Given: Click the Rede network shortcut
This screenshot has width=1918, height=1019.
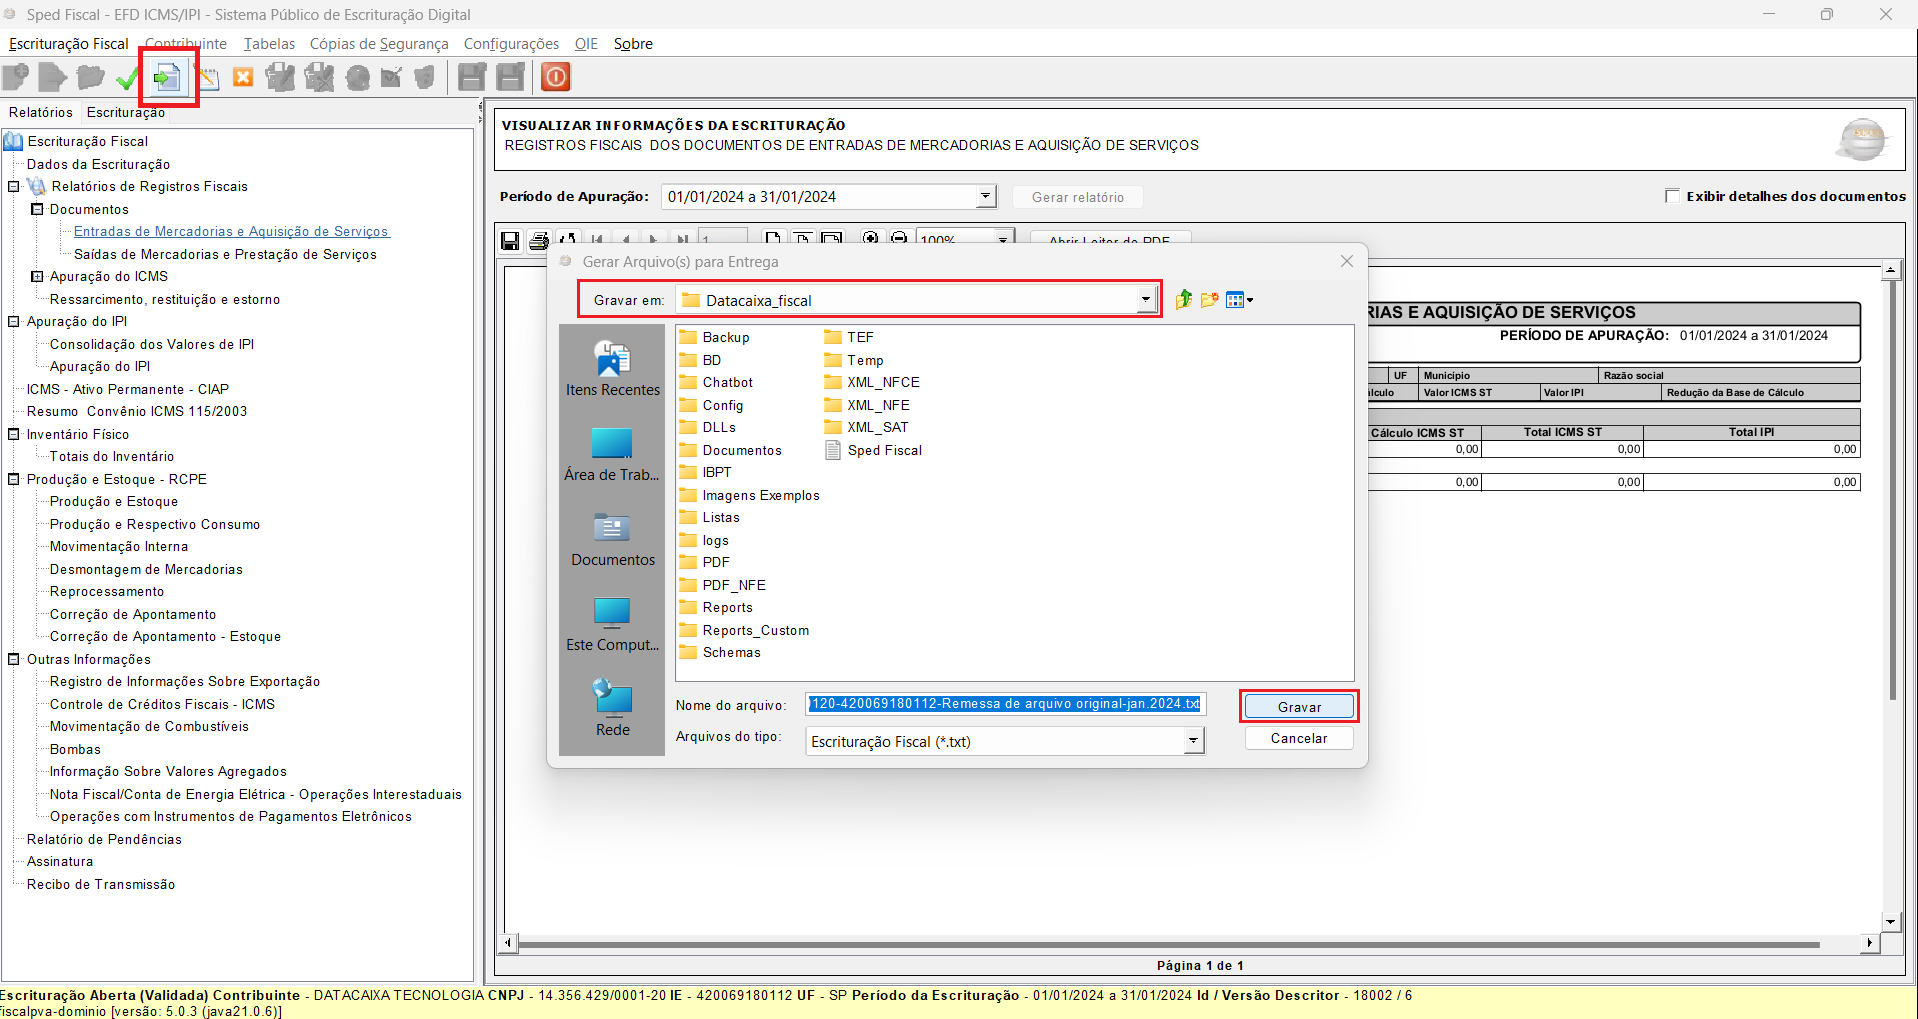Looking at the screenshot, I should point(612,708).
